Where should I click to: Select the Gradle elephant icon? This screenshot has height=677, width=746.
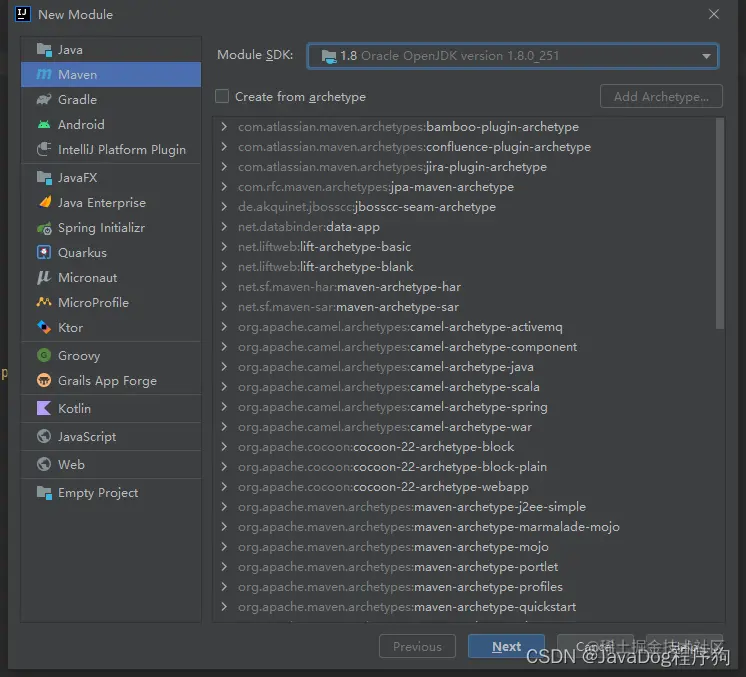[44, 99]
